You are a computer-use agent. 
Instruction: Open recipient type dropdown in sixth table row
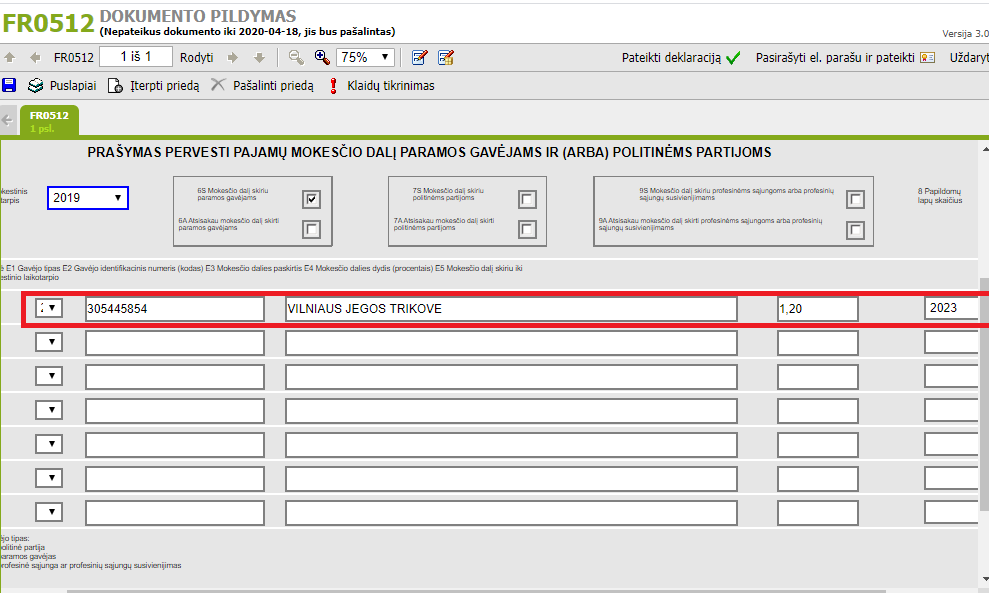pos(49,478)
